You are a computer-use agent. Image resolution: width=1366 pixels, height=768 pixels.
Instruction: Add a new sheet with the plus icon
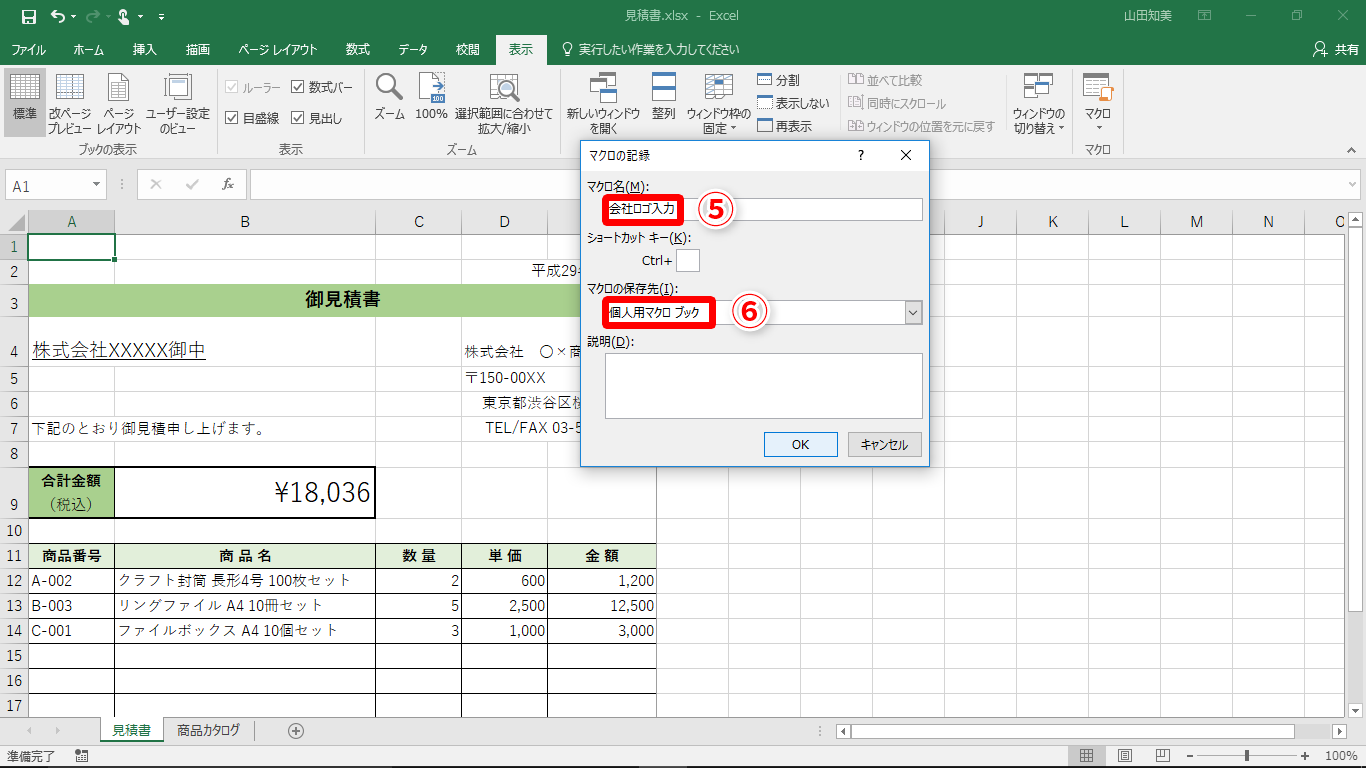(x=296, y=731)
